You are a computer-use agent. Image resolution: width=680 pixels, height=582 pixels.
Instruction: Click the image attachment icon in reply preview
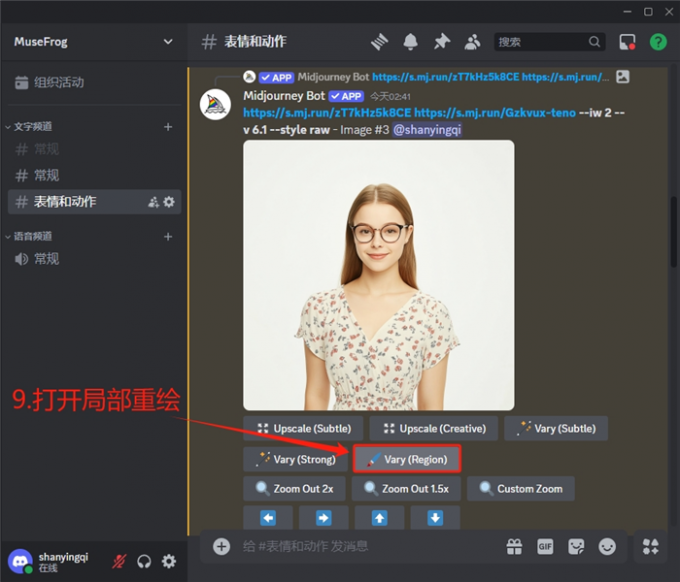click(x=622, y=77)
